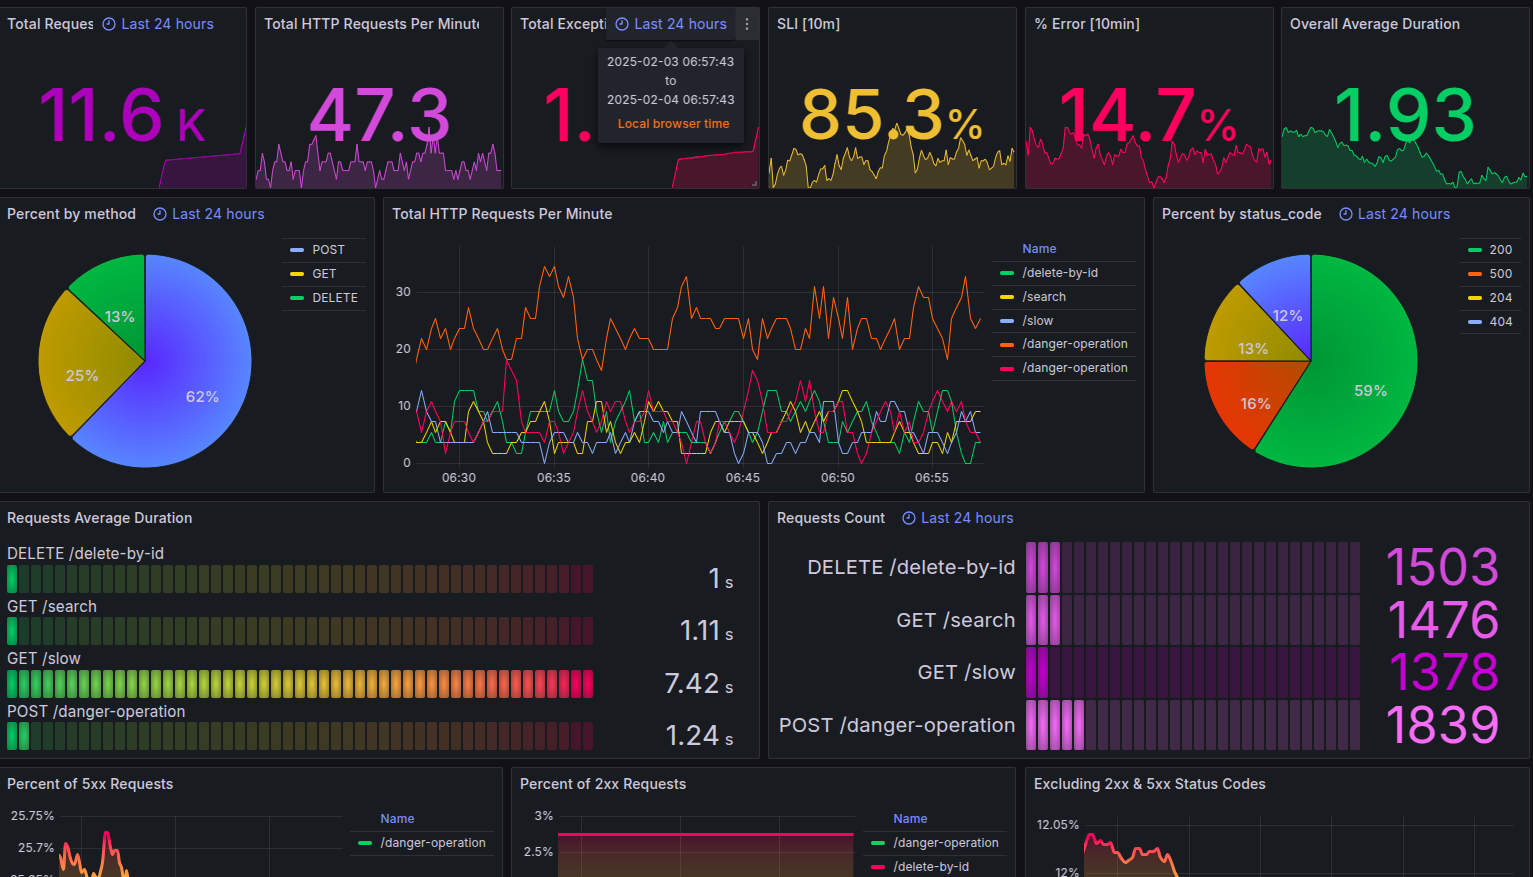Toggle the 200 status code legend entry
The width and height of the screenshot is (1533, 877).
tap(1501, 250)
